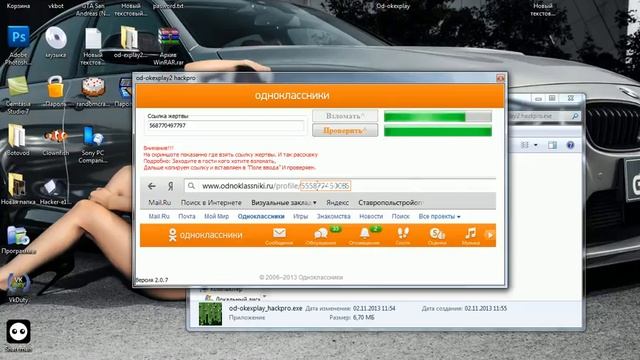Select the bold Одноклассники link in Mail.Ru bar

(261, 216)
